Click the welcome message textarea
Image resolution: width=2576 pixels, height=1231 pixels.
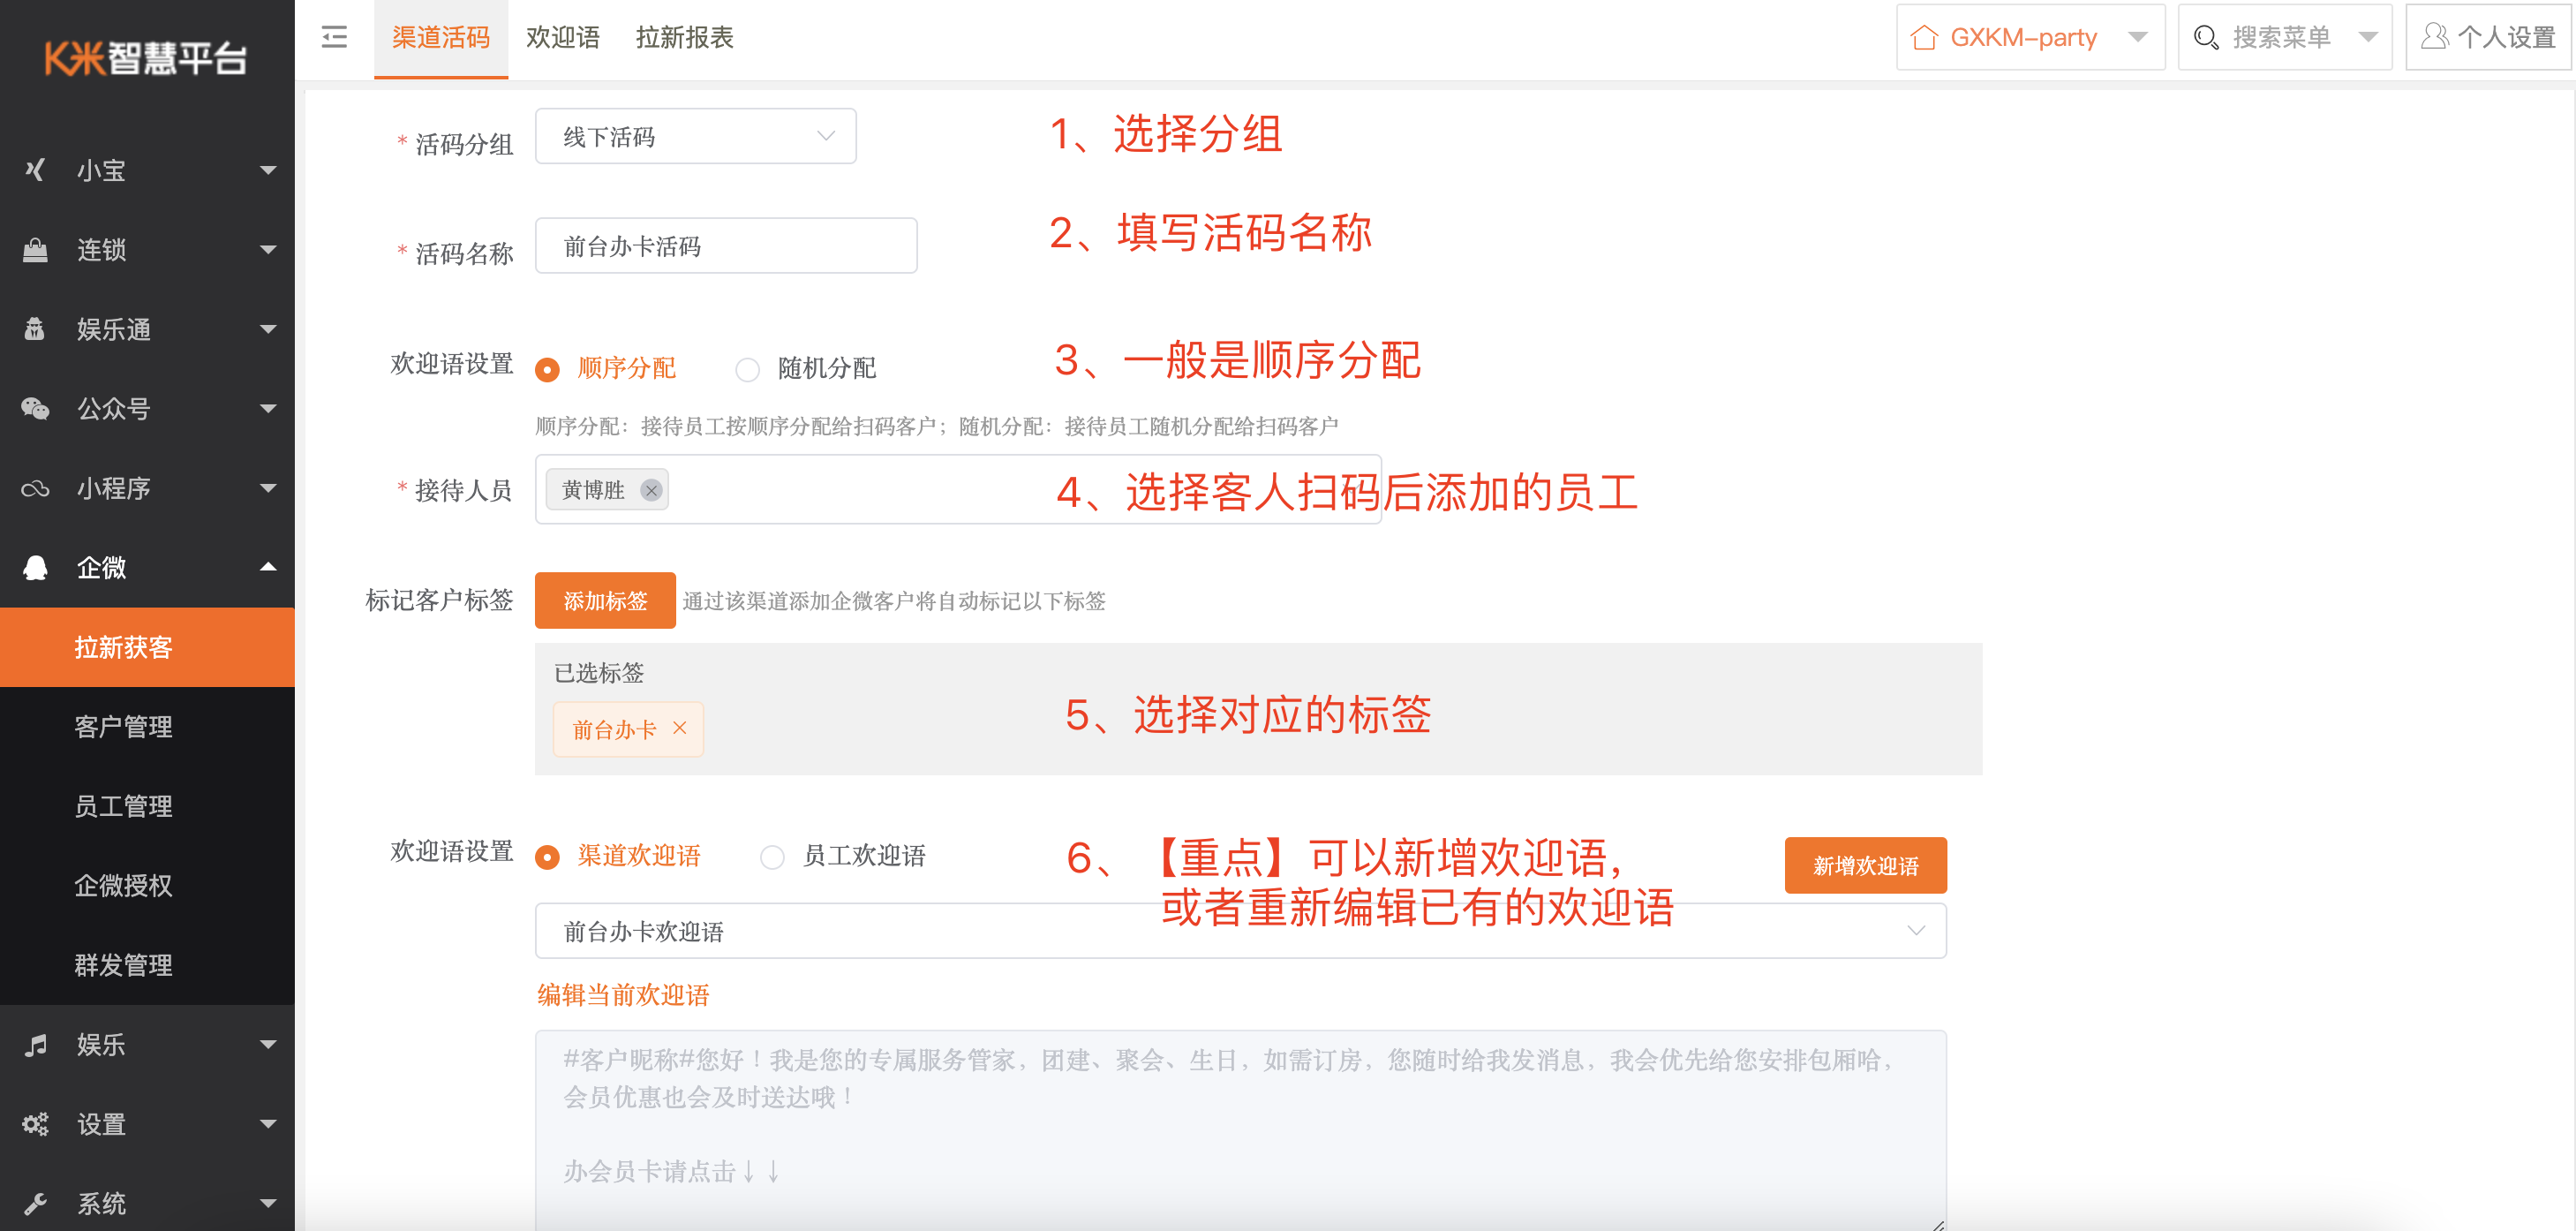pyautogui.click(x=1241, y=1130)
